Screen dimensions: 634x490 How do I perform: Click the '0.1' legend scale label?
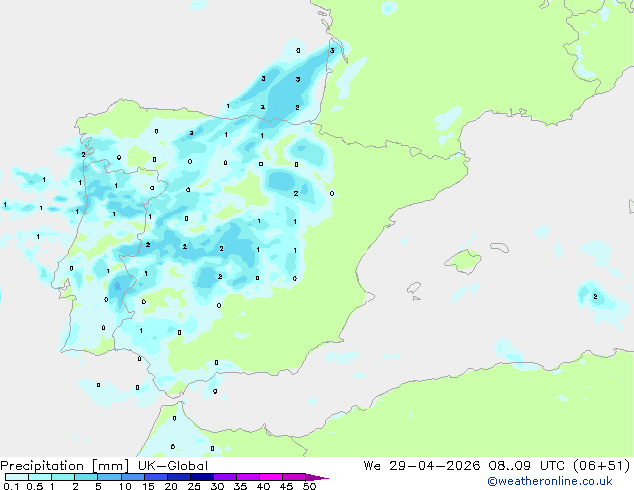pyautogui.click(x=11, y=486)
